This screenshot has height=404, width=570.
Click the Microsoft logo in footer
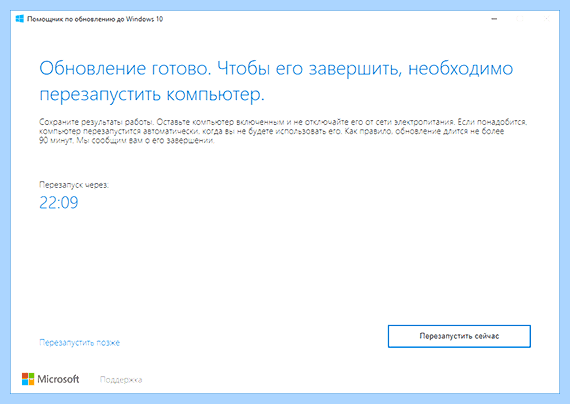(51, 379)
